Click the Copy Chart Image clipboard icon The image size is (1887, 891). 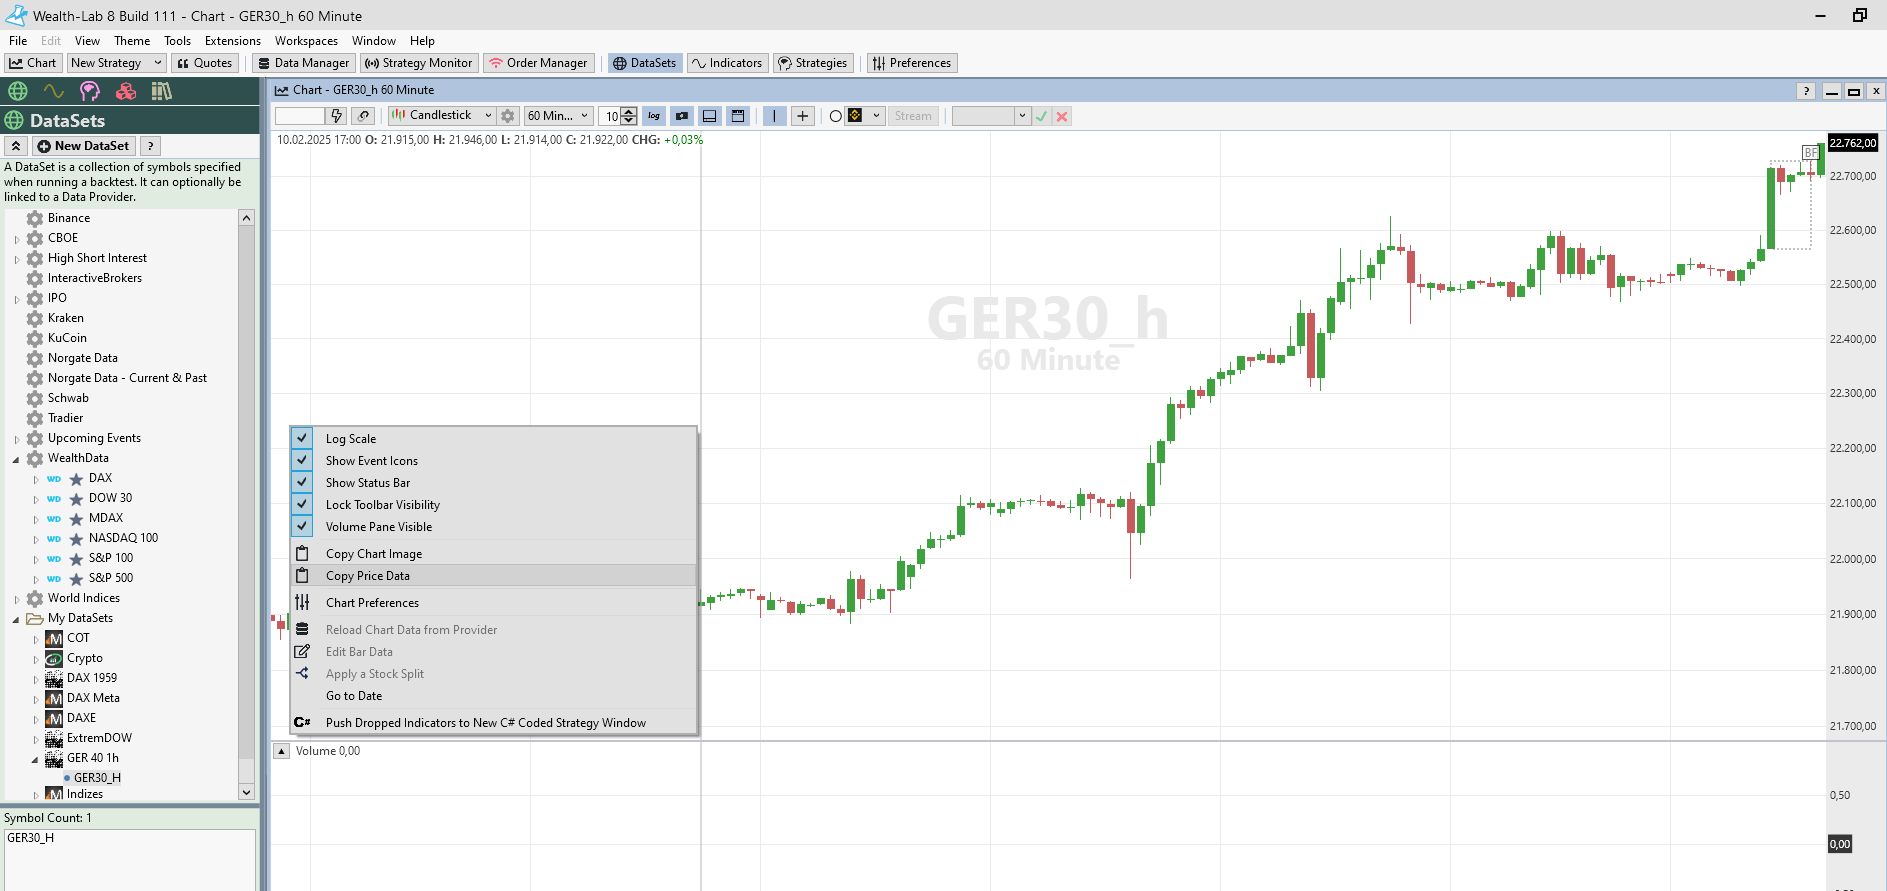coord(302,554)
